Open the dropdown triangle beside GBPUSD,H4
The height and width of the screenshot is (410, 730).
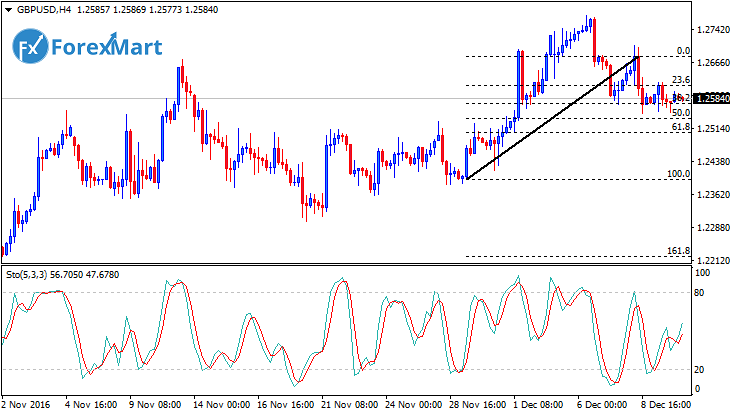point(8,8)
